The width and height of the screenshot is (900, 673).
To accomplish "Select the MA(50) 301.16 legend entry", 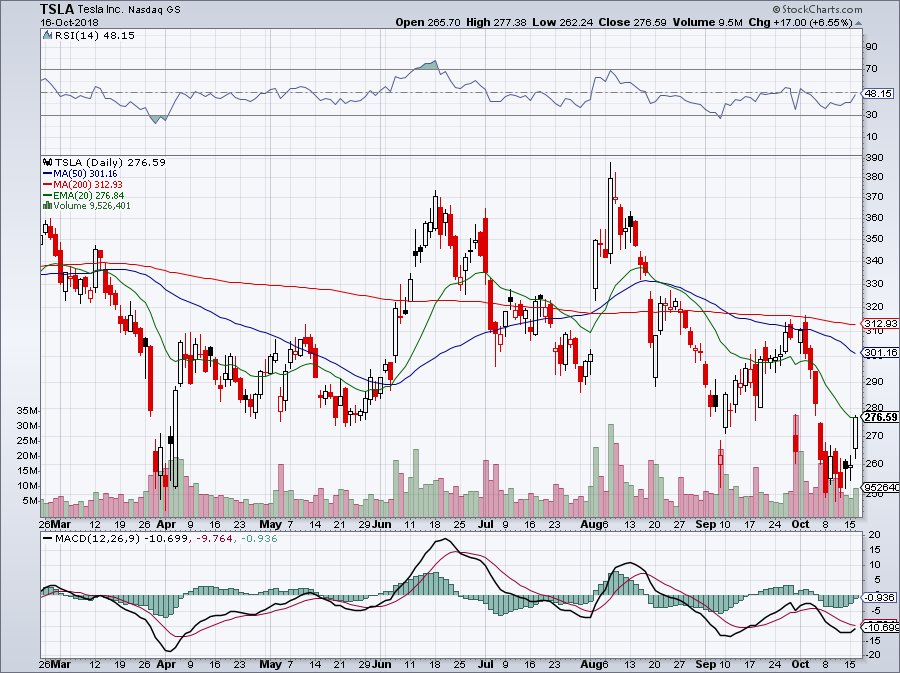I will coord(86,174).
